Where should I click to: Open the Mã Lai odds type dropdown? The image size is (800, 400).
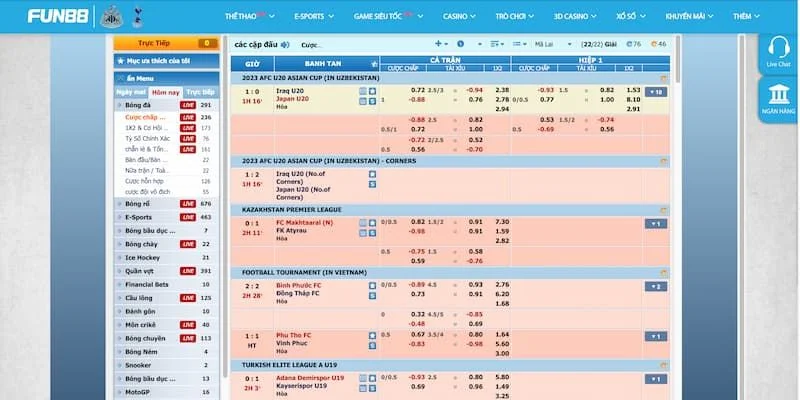click(x=563, y=45)
